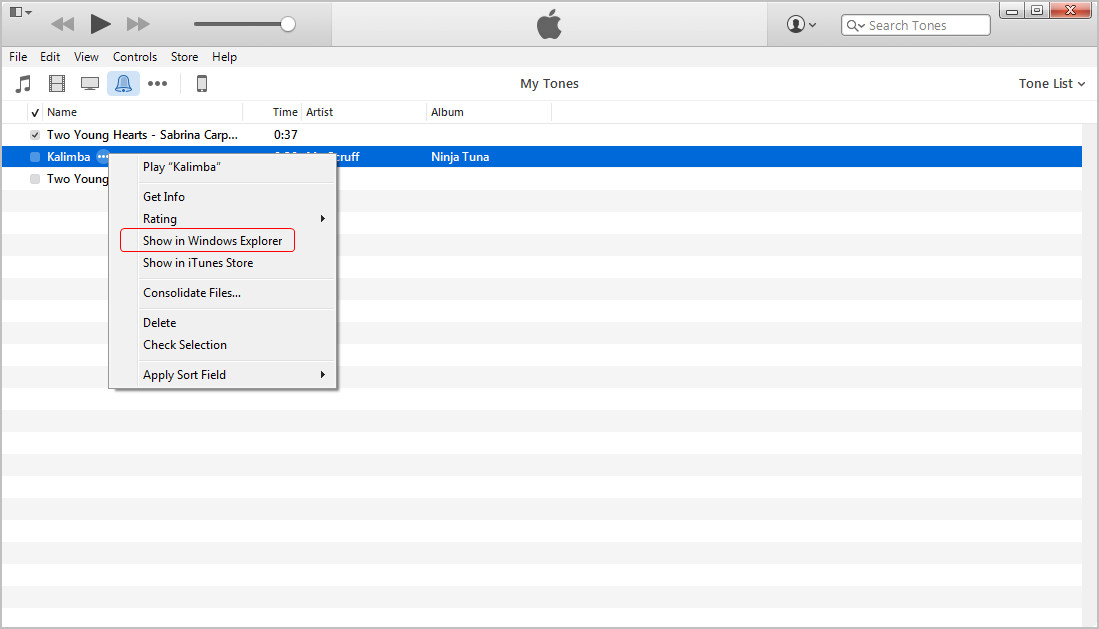The height and width of the screenshot is (629, 1099).
Task: Open the Controls menu
Action: 135,57
